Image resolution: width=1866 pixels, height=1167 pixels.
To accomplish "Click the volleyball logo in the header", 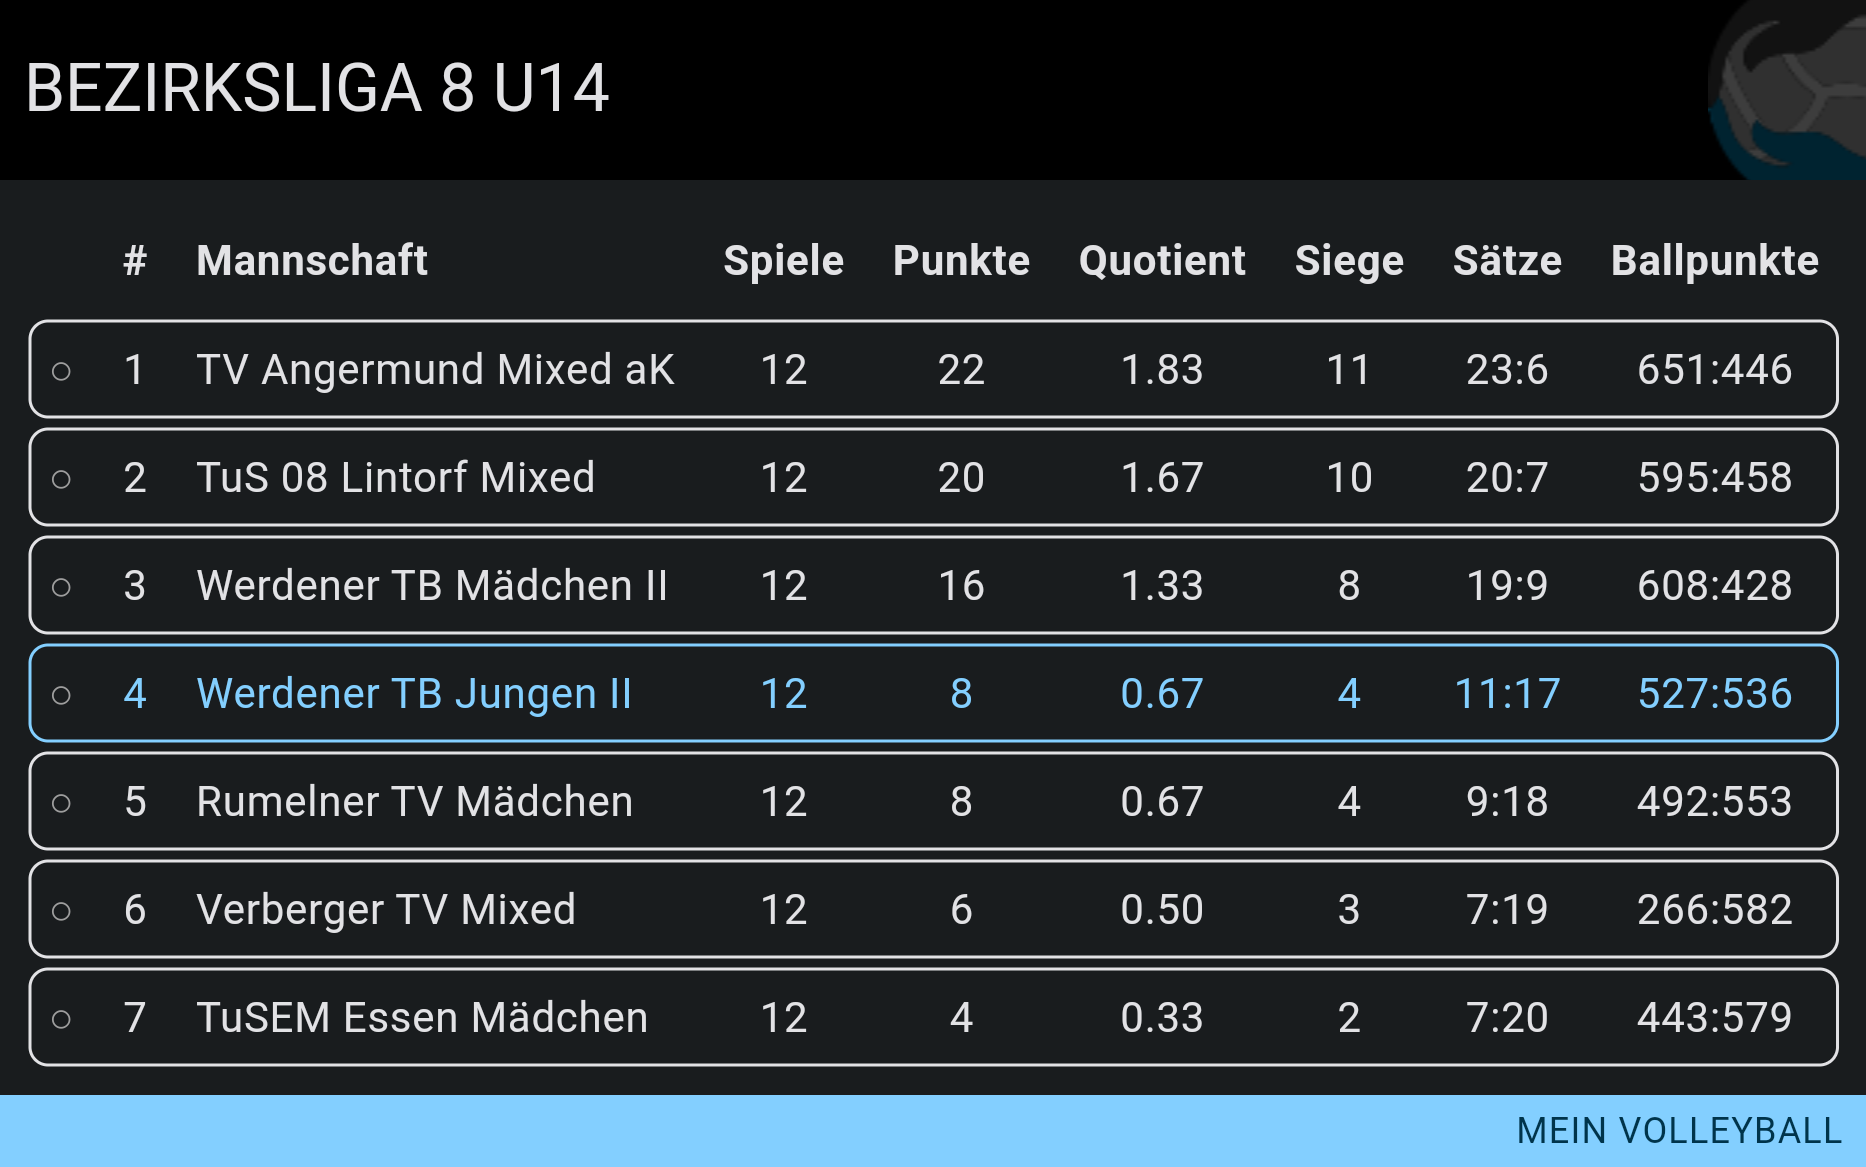I will tap(1787, 90).
